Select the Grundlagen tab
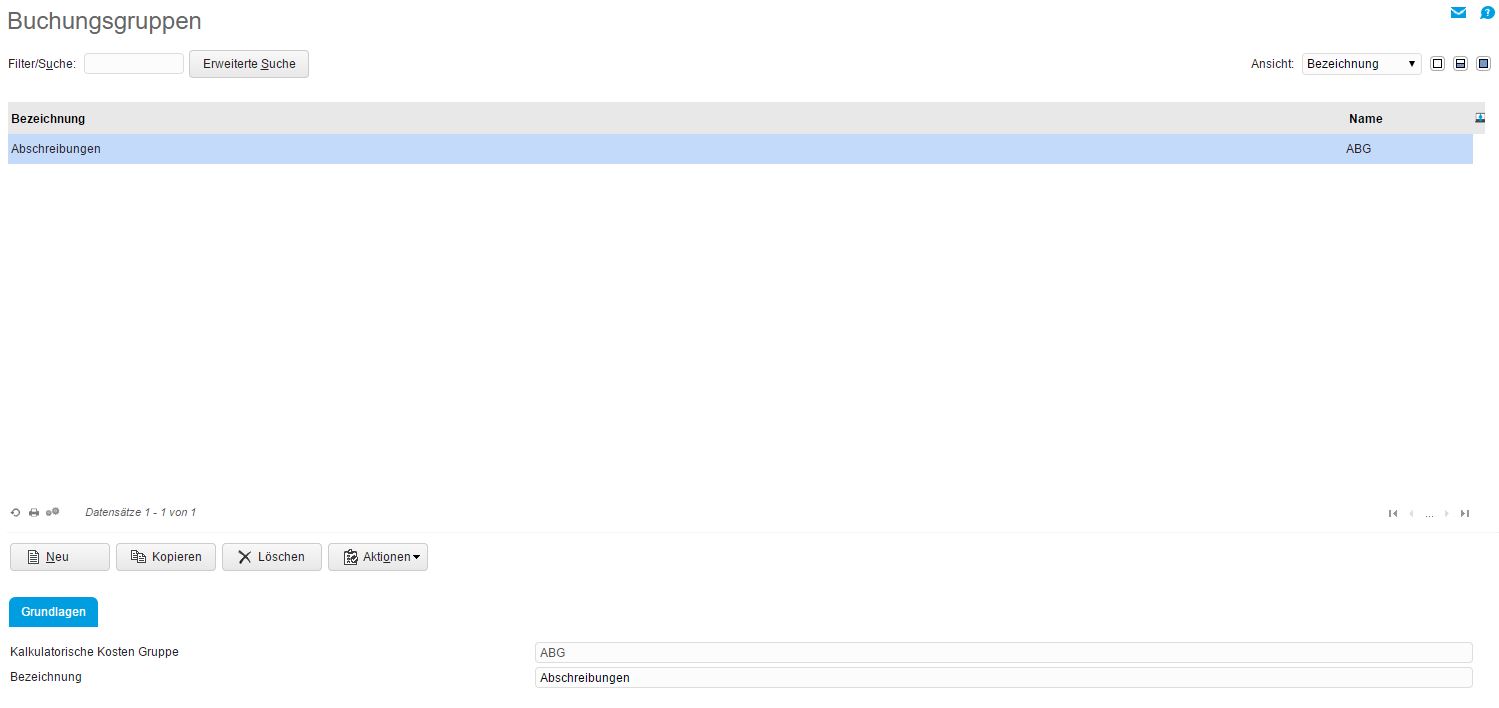This screenshot has height=708, width=1499. [53, 612]
